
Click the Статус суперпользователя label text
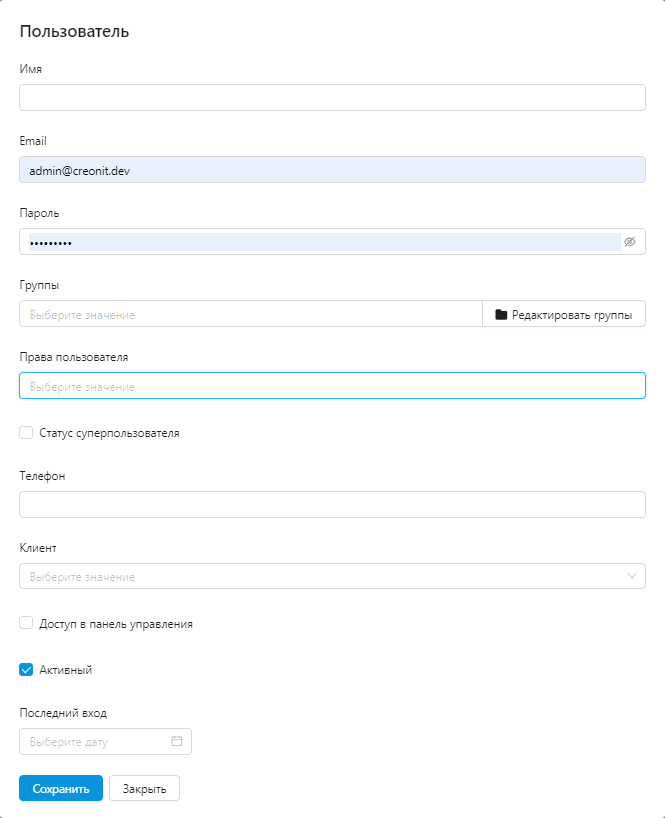pyautogui.click(x=110, y=433)
